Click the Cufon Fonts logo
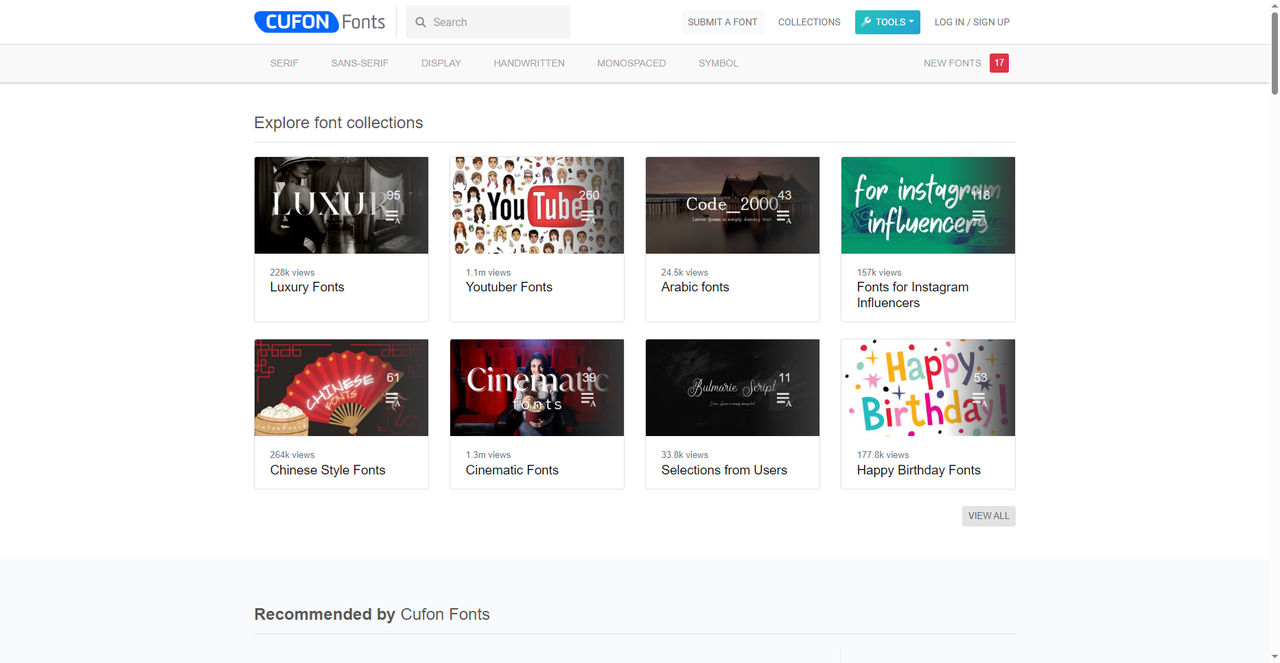This screenshot has height=663, width=1280. (320, 22)
